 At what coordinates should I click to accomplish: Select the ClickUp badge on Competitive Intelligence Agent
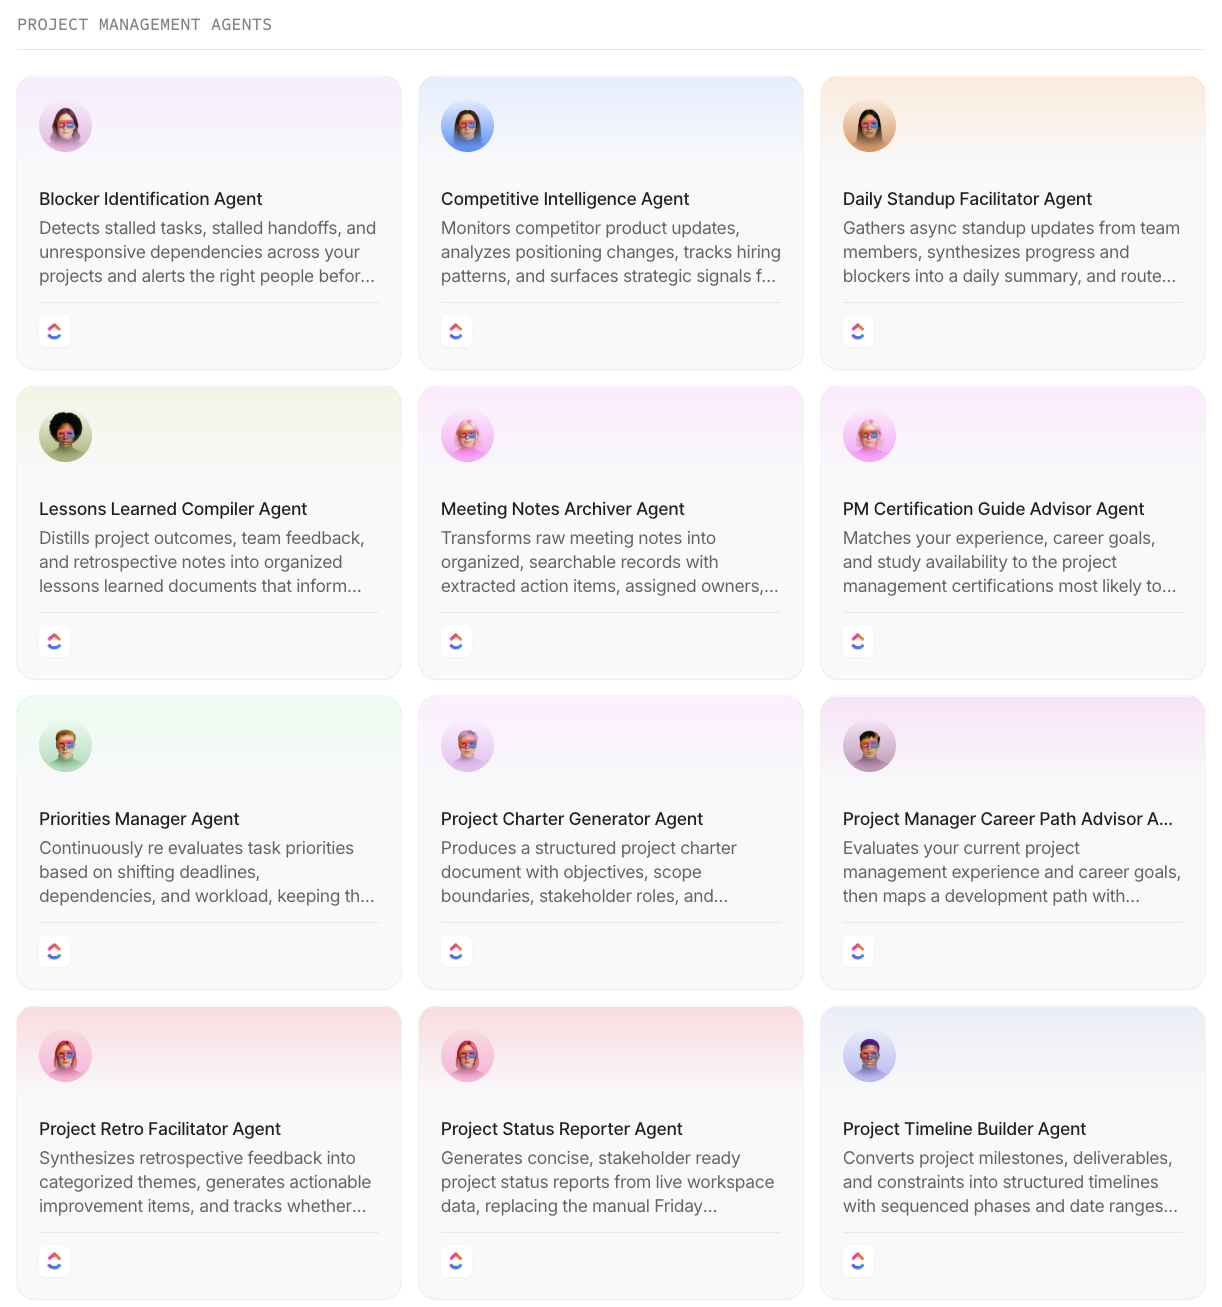456,331
